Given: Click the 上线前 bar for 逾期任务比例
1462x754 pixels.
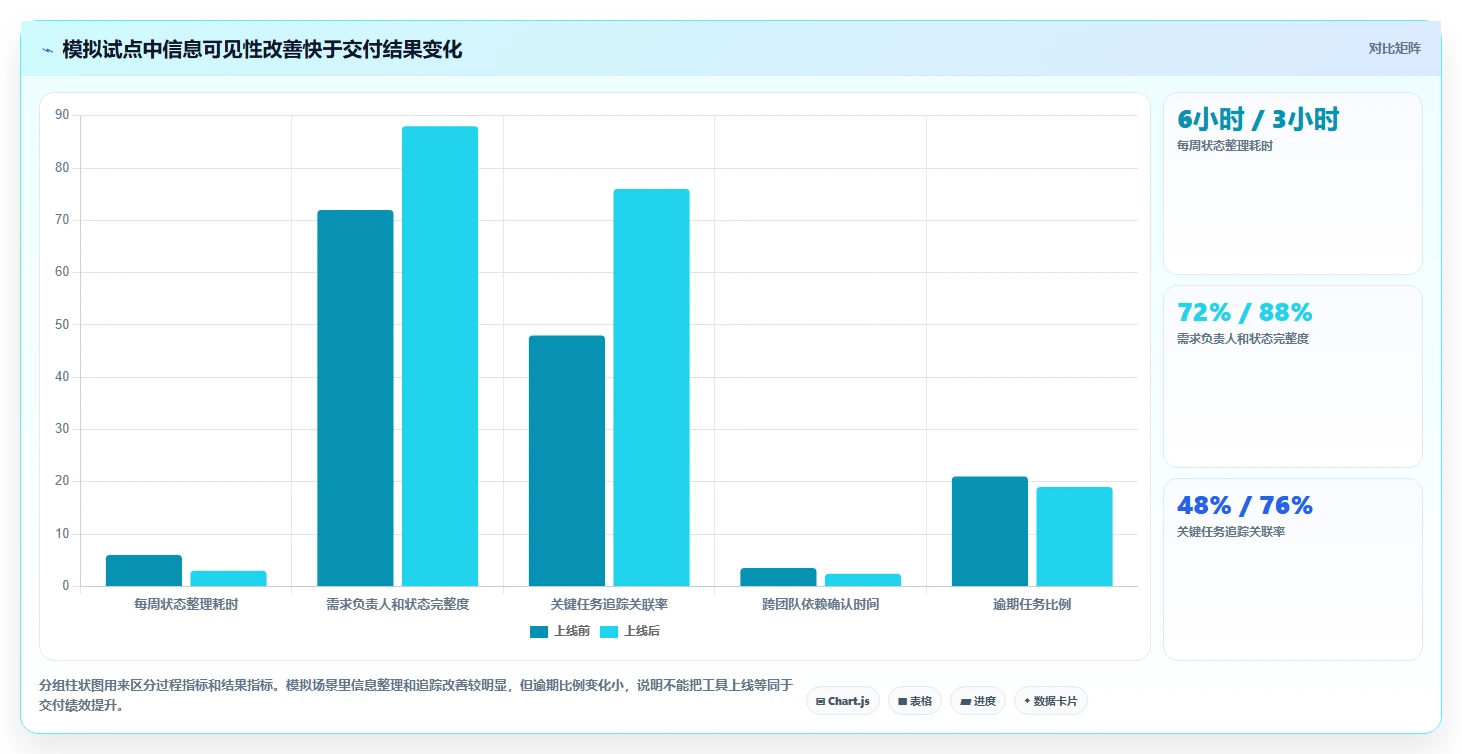Looking at the screenshot, I should [x=990, y=531].
